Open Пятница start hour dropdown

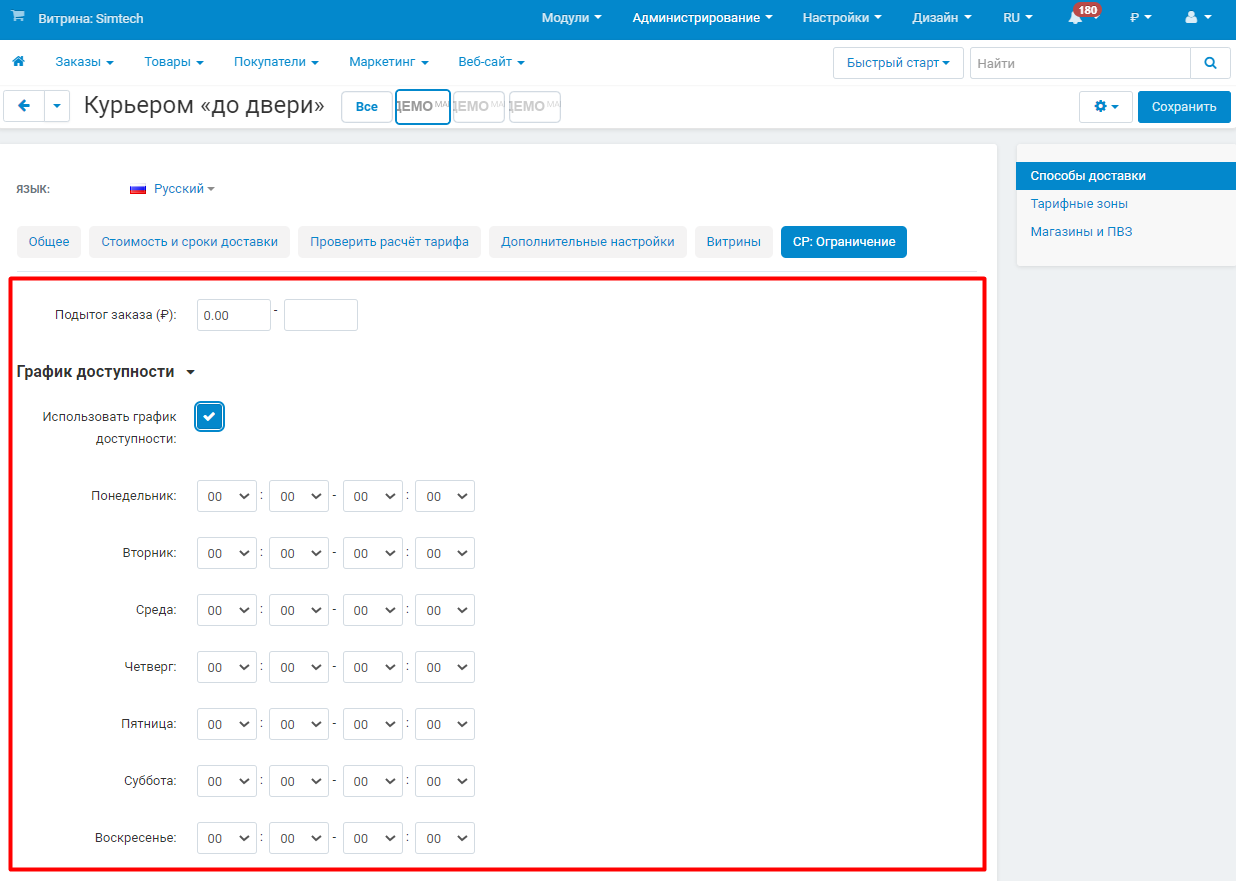click(x=227, y=724)
